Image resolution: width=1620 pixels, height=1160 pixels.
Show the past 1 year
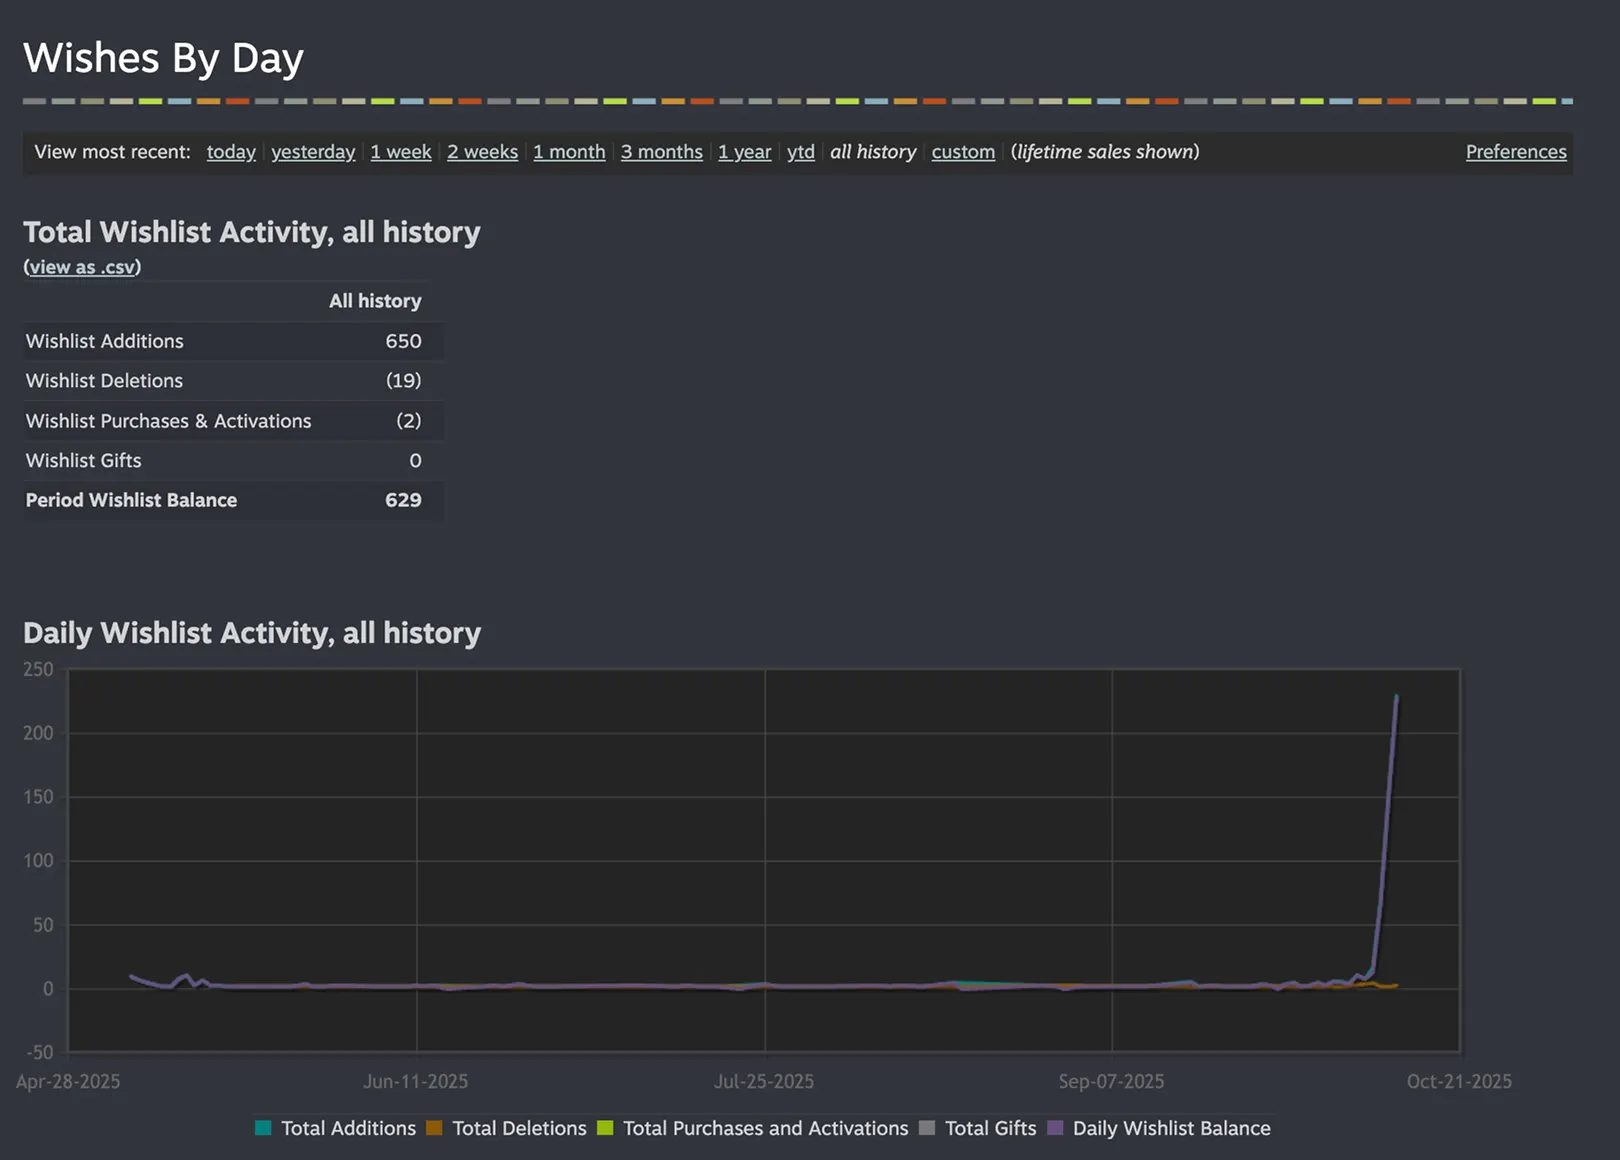coord(745,152)
